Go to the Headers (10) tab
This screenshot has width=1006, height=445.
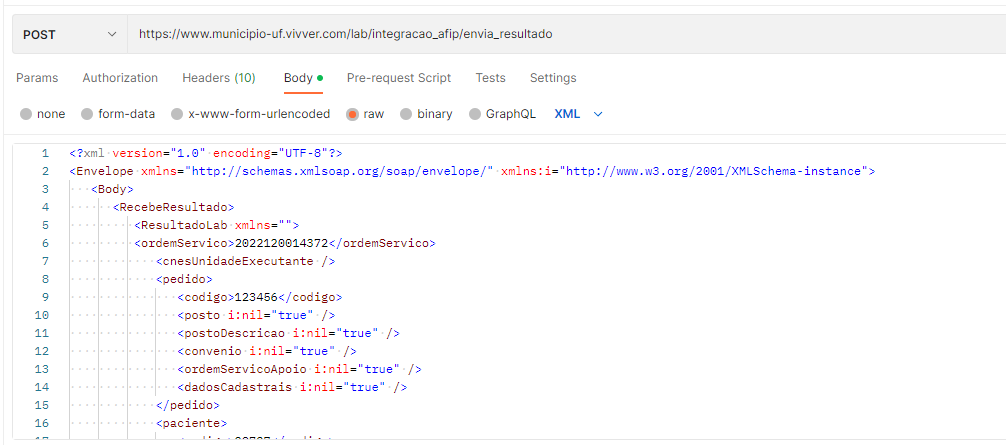pyautogui.click(x=218, y=78)
